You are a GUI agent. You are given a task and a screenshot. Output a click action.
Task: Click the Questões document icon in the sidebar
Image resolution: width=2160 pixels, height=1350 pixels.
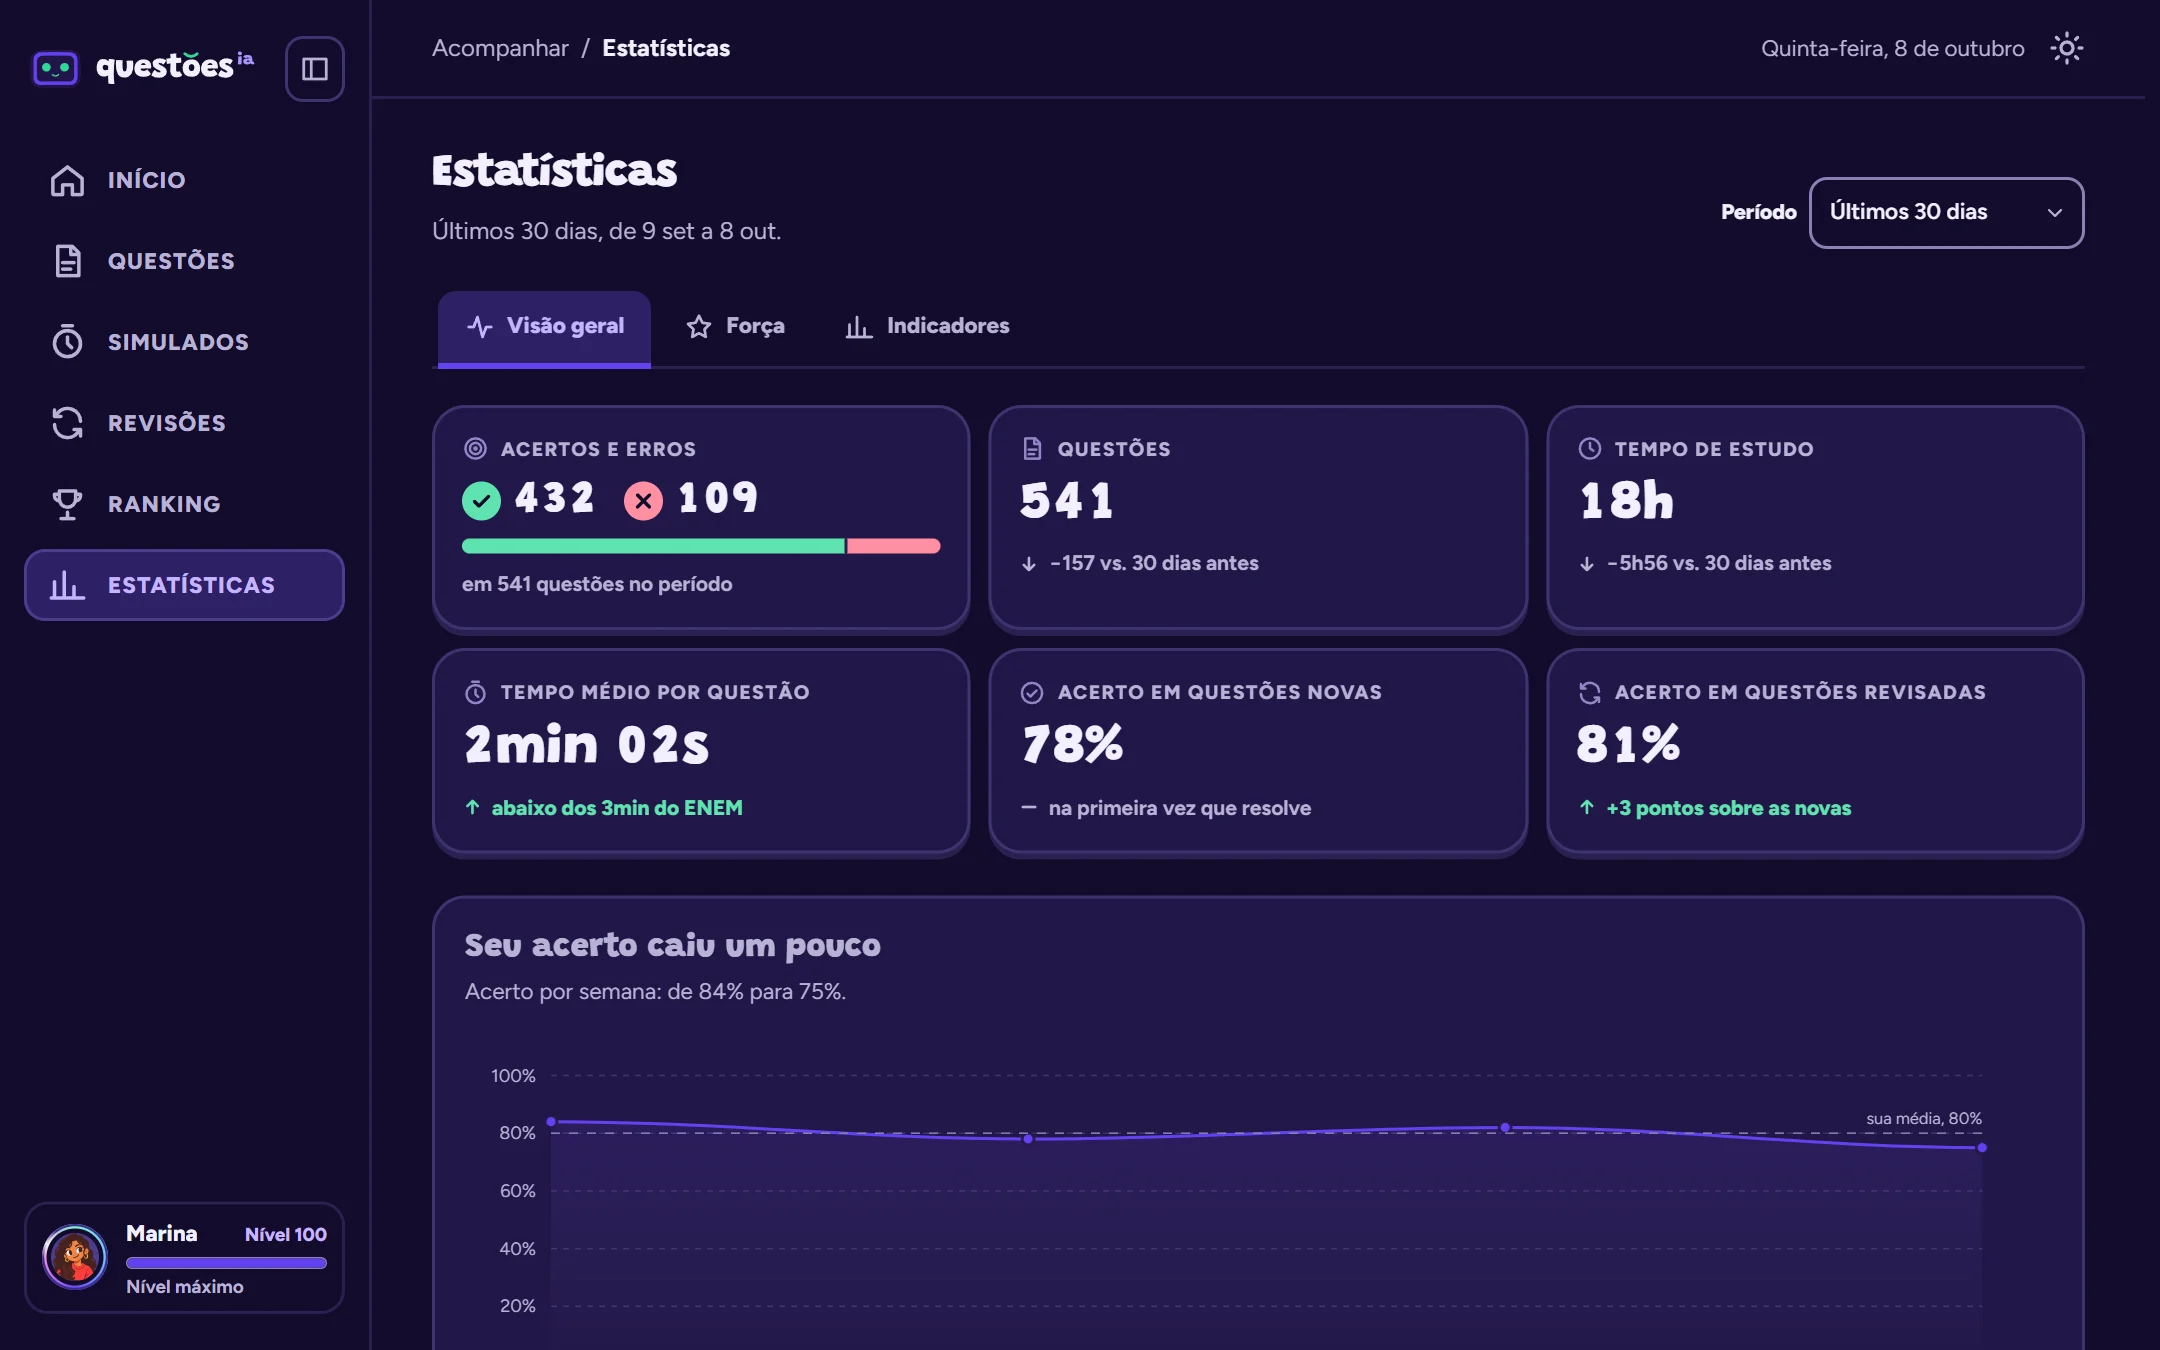click(x=67, y=261)
